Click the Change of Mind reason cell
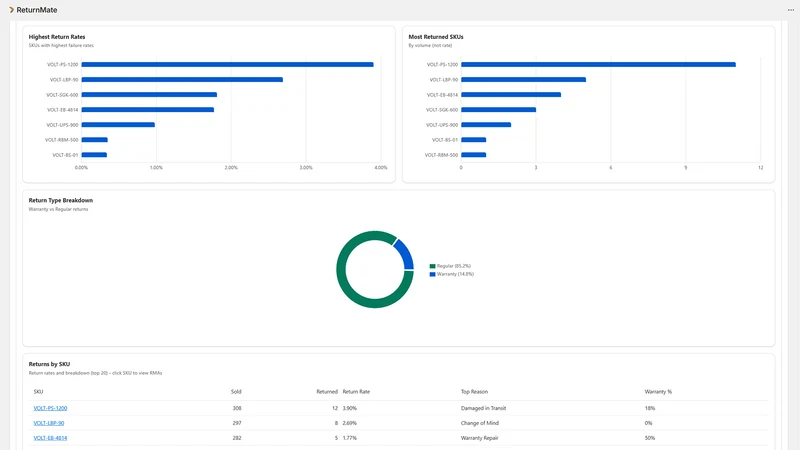This screenshot has width=800, height=450. 480,423
